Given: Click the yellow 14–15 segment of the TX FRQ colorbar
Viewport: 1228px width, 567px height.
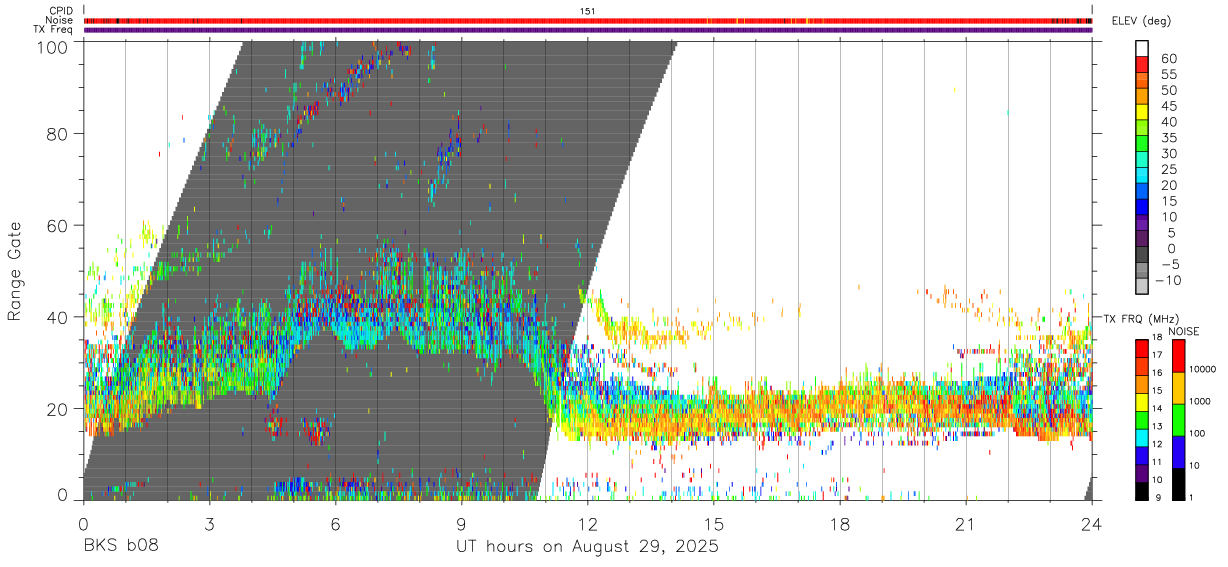Looking at the screenshot, I should point(1143,402).
